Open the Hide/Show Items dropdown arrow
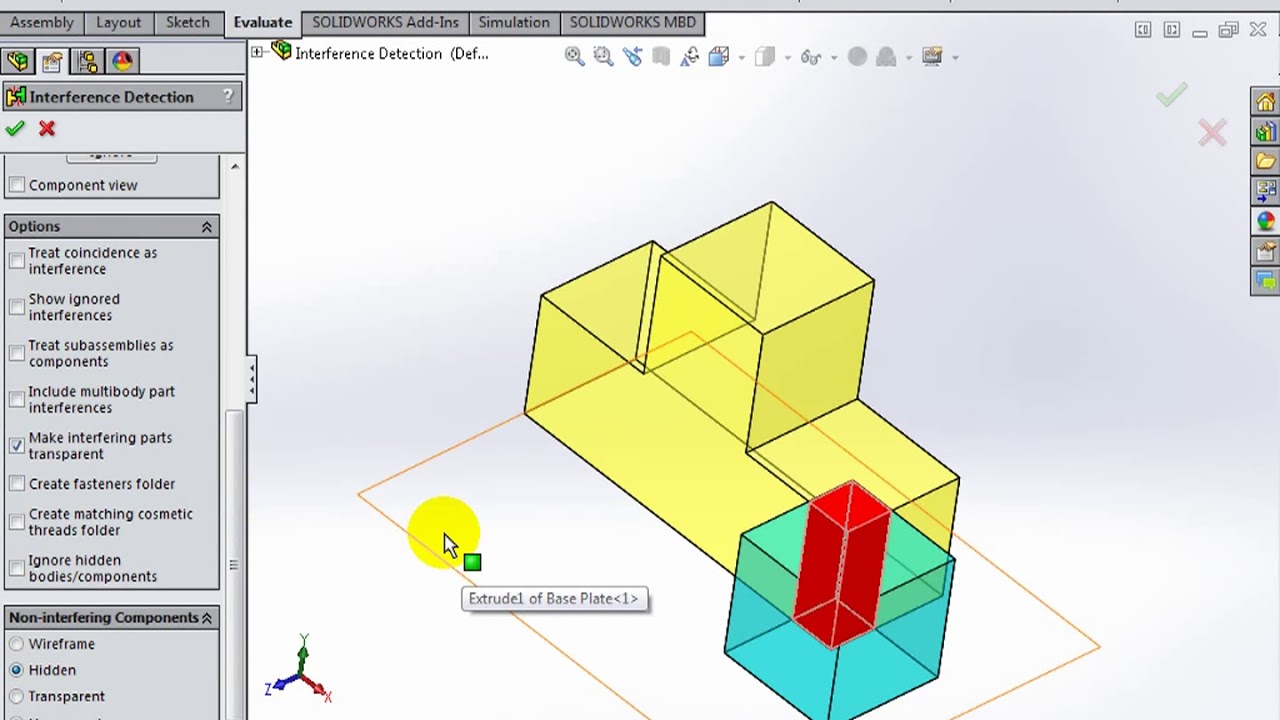This screenshot has height=720, width=1280. (x=832, y=58)
